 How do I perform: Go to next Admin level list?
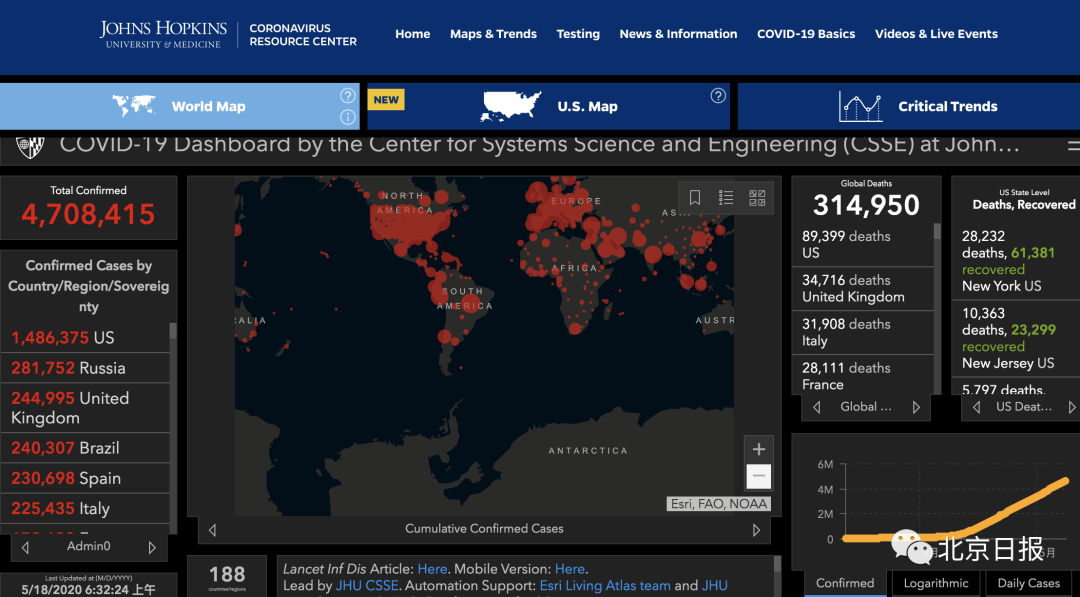pyautogui.click(x=152, y=547)
